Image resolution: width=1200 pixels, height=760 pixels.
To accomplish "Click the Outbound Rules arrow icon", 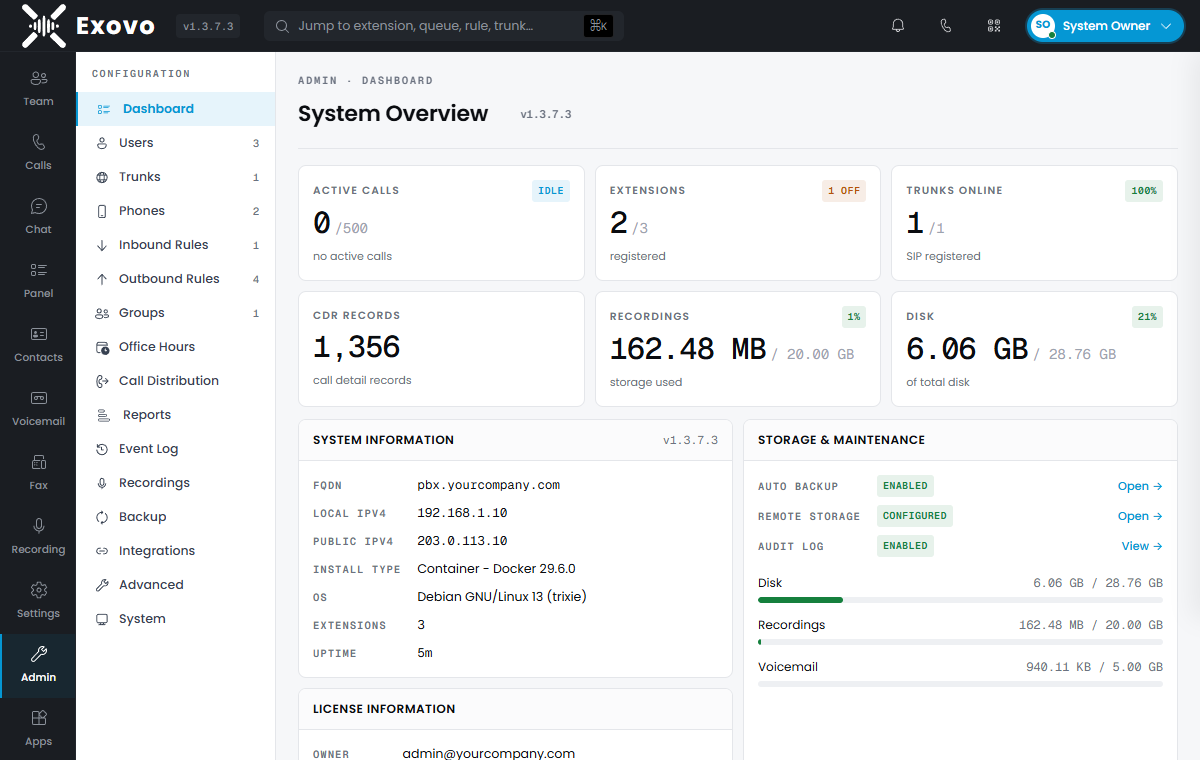I will click(x=102, y=279).
